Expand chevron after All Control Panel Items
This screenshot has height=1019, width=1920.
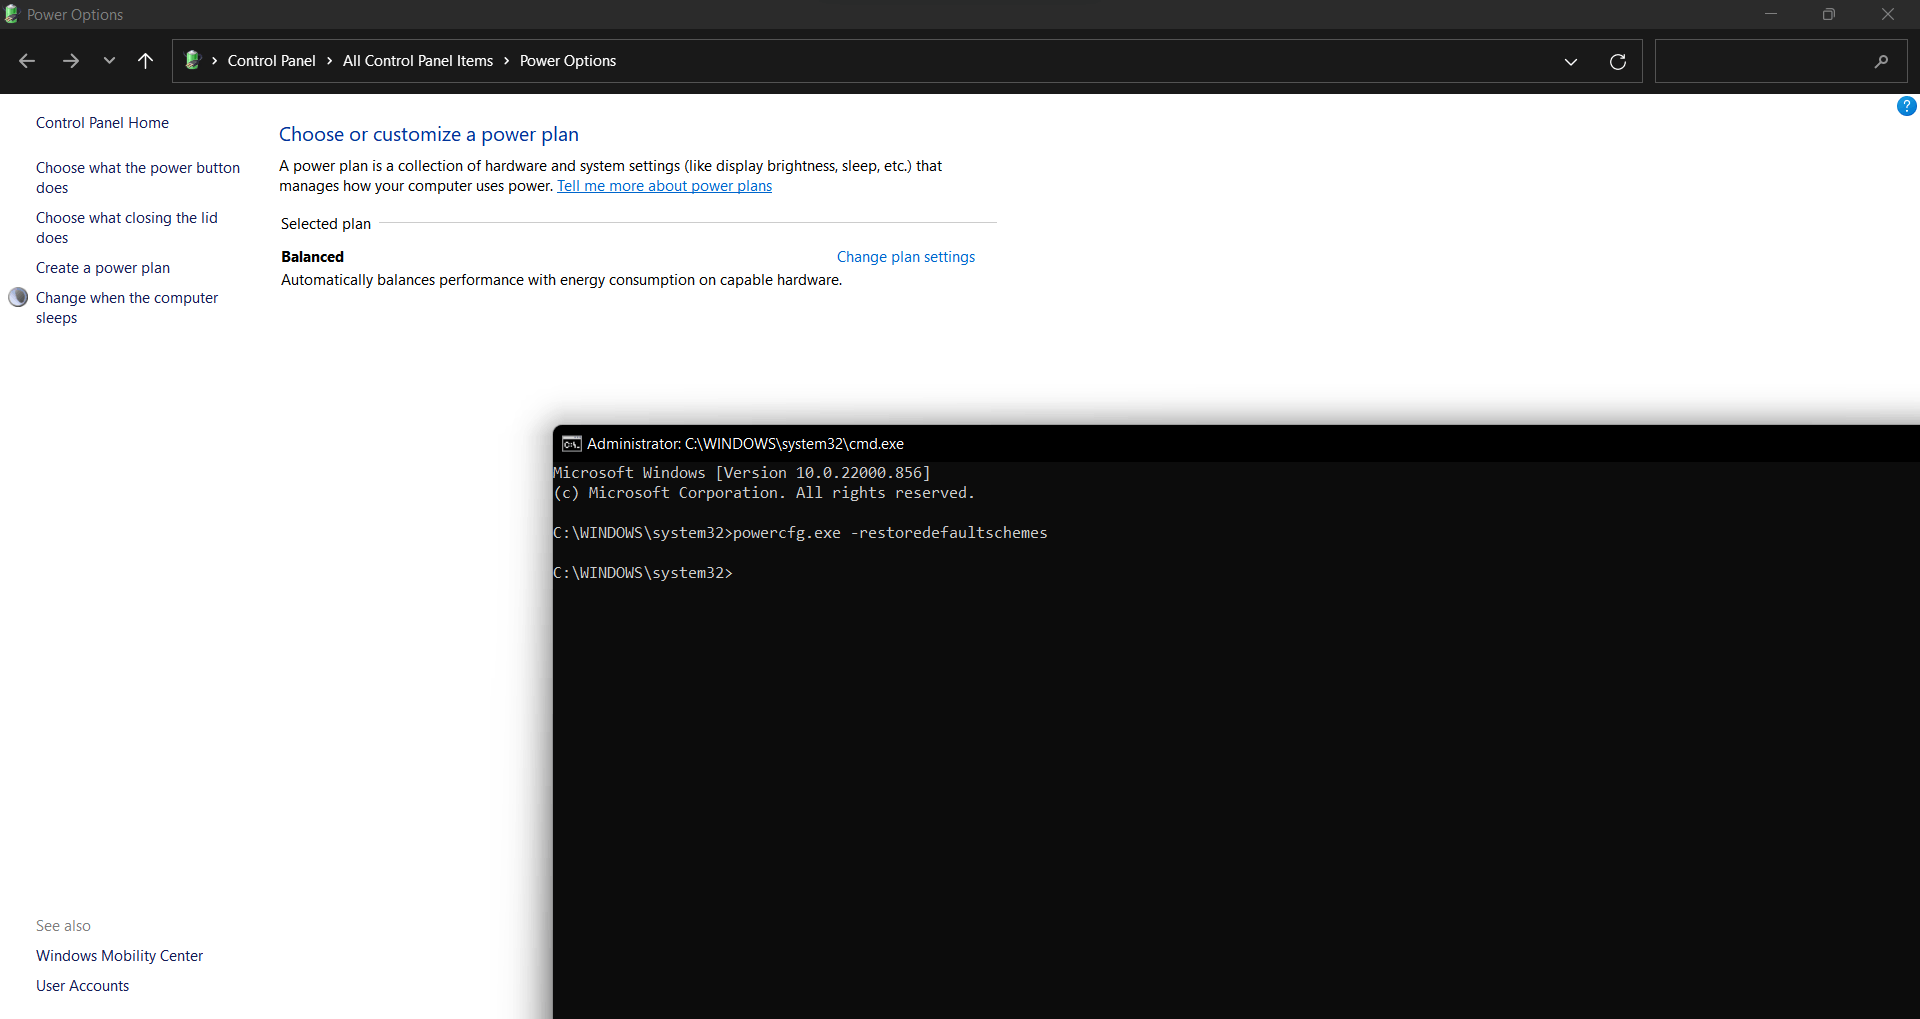point(506,61)
